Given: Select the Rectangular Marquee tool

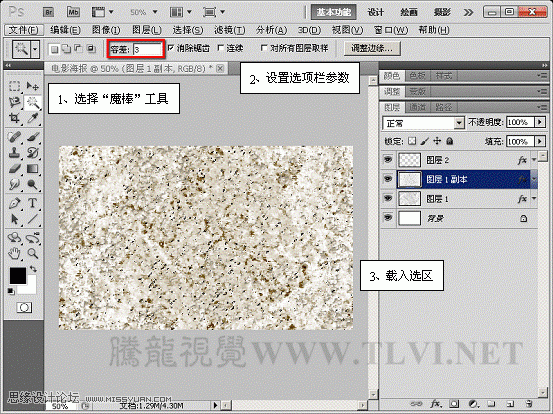Looking at the screenshot, I should click(14, 86).
